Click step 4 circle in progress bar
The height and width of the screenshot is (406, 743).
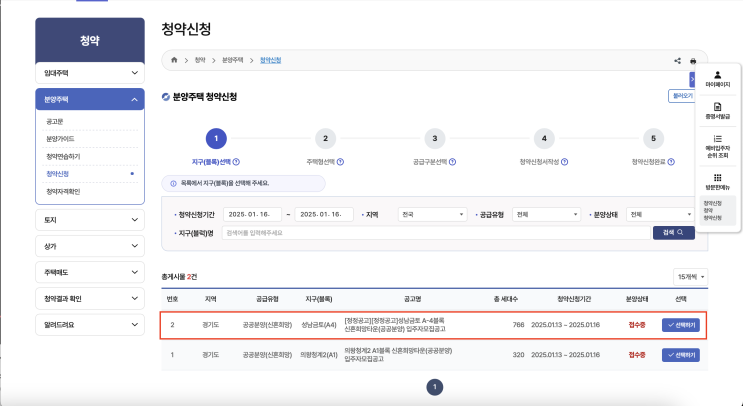[544, 138]
